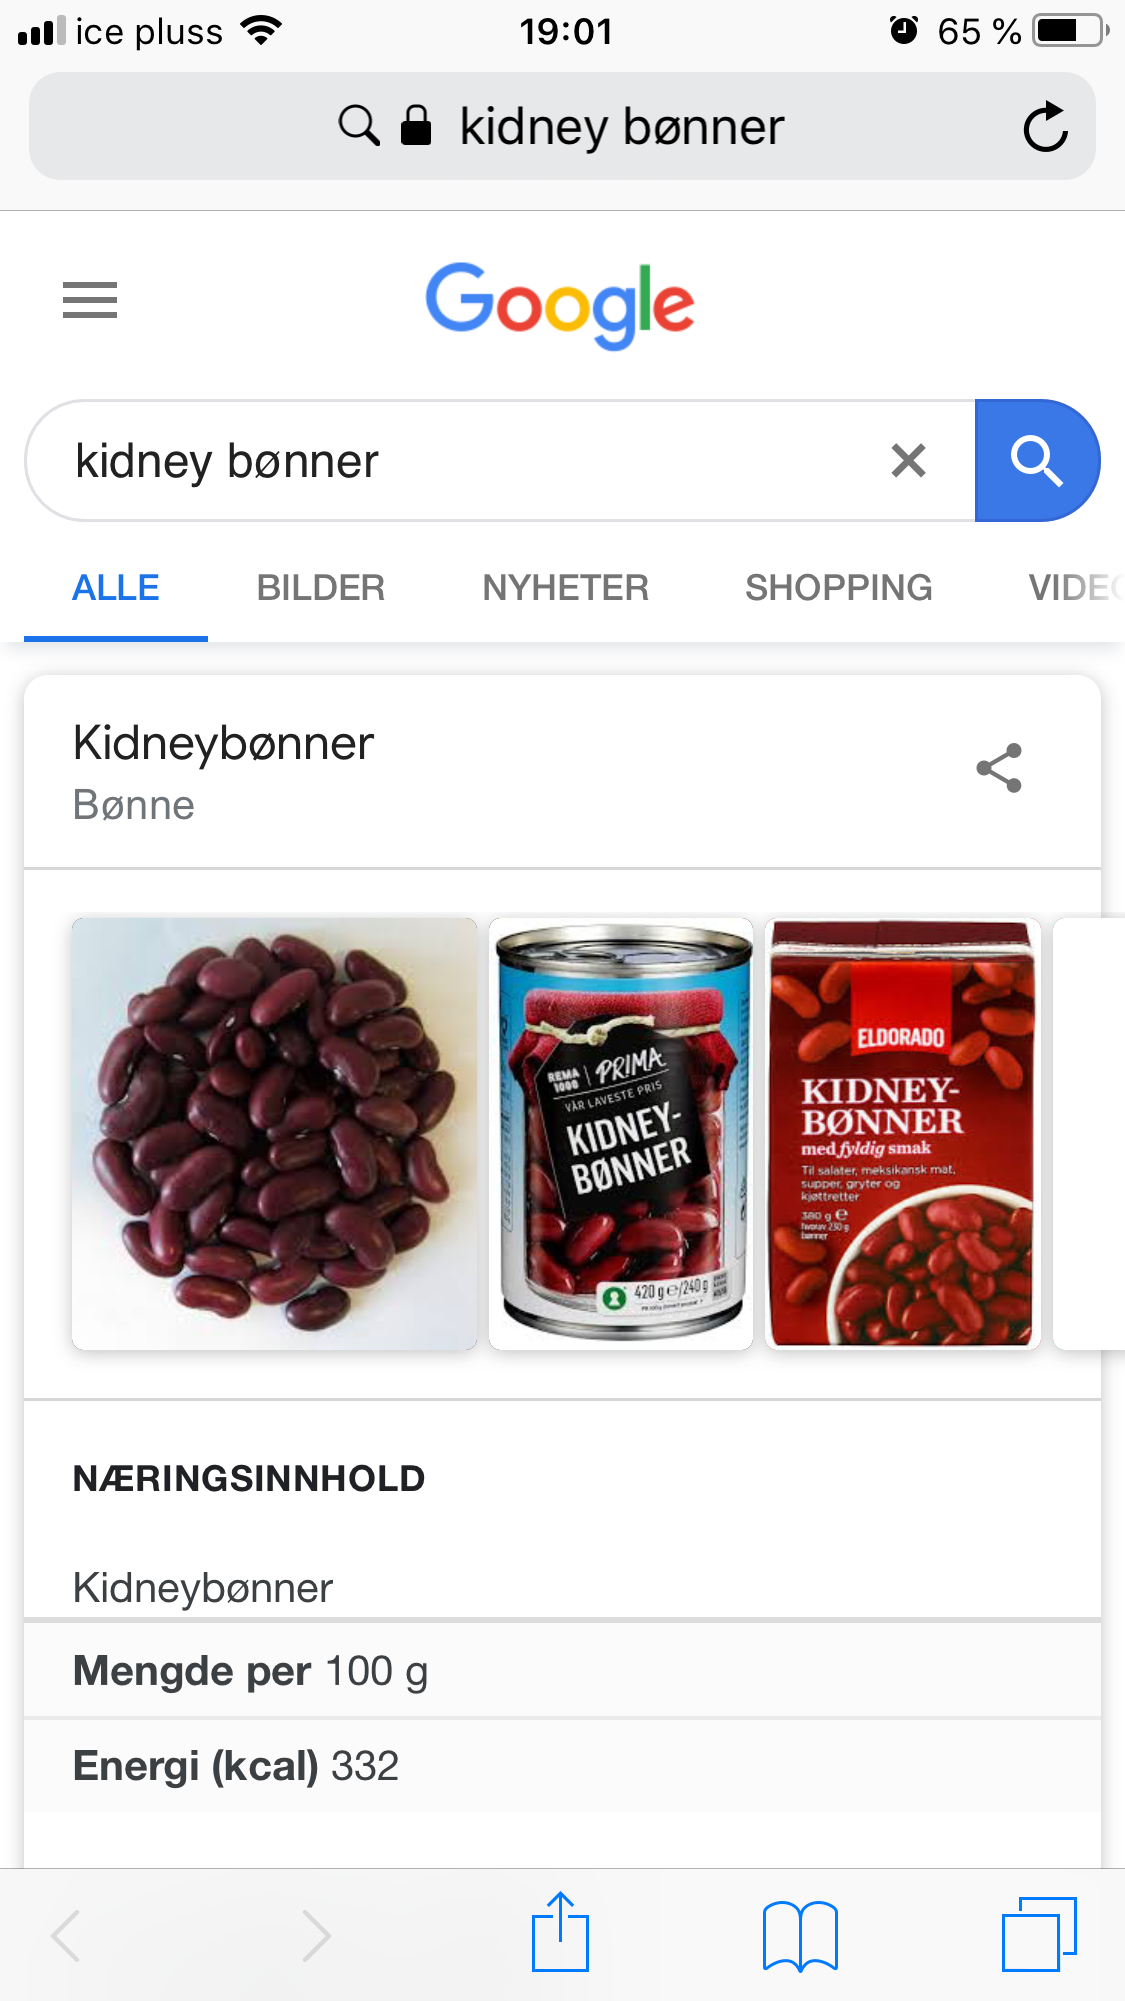Reload the page in Safari

(x=1046, y=126)
